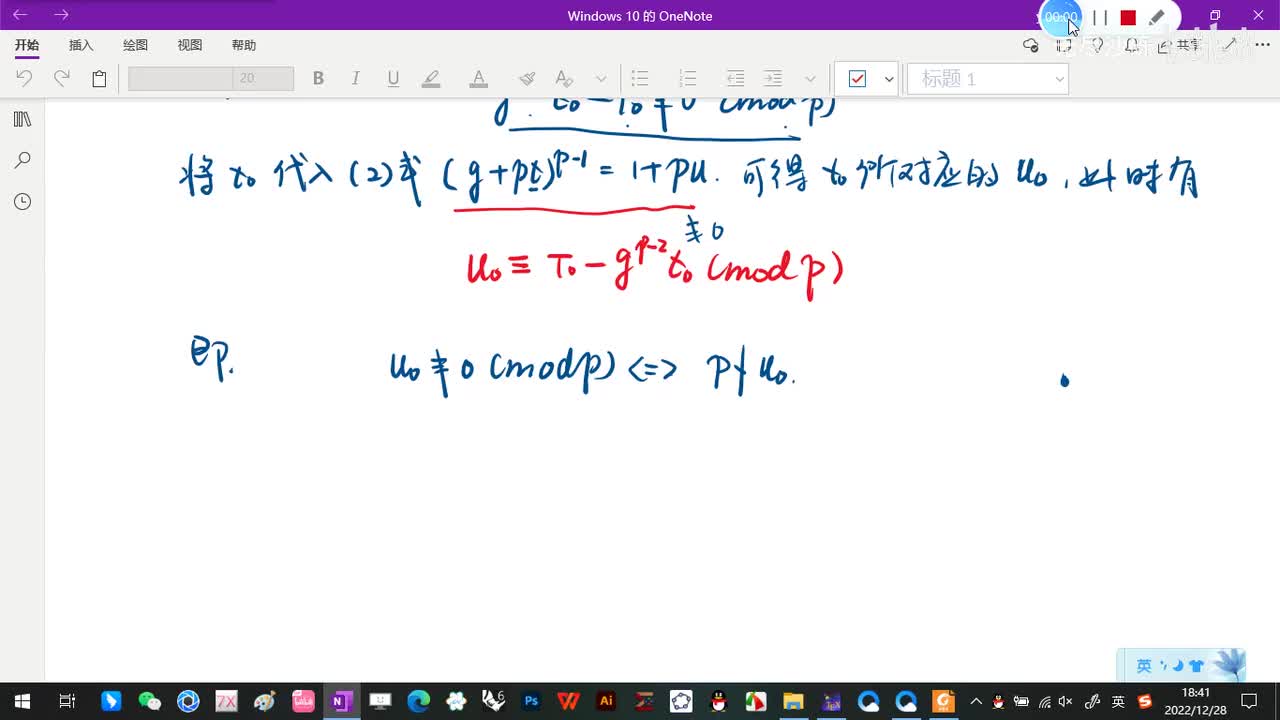Open File Explorer from the taskbar
The height and width of the screenshot is (720, 1280).
793,701
